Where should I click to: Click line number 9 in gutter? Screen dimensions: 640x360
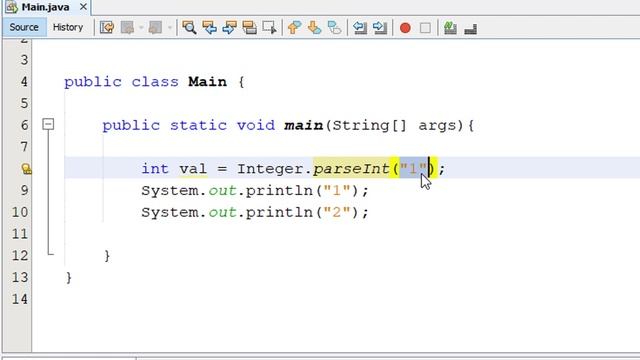click(x=24, y=190)
